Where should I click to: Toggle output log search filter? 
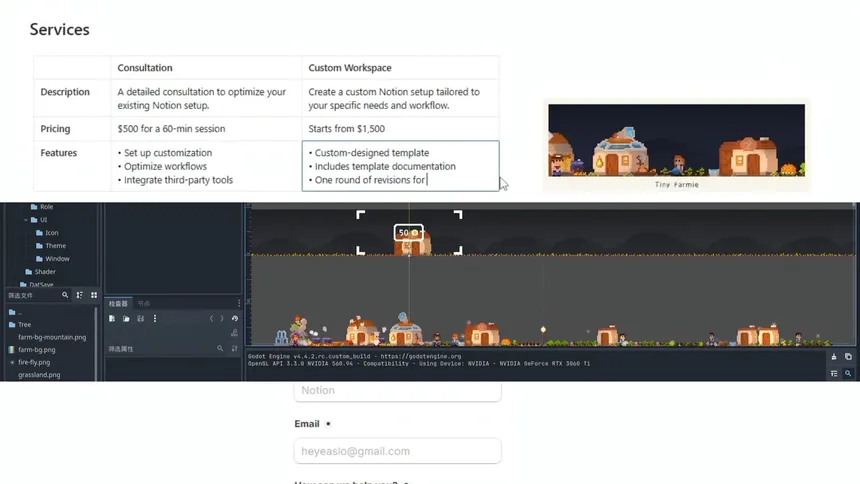click(848, 373)
